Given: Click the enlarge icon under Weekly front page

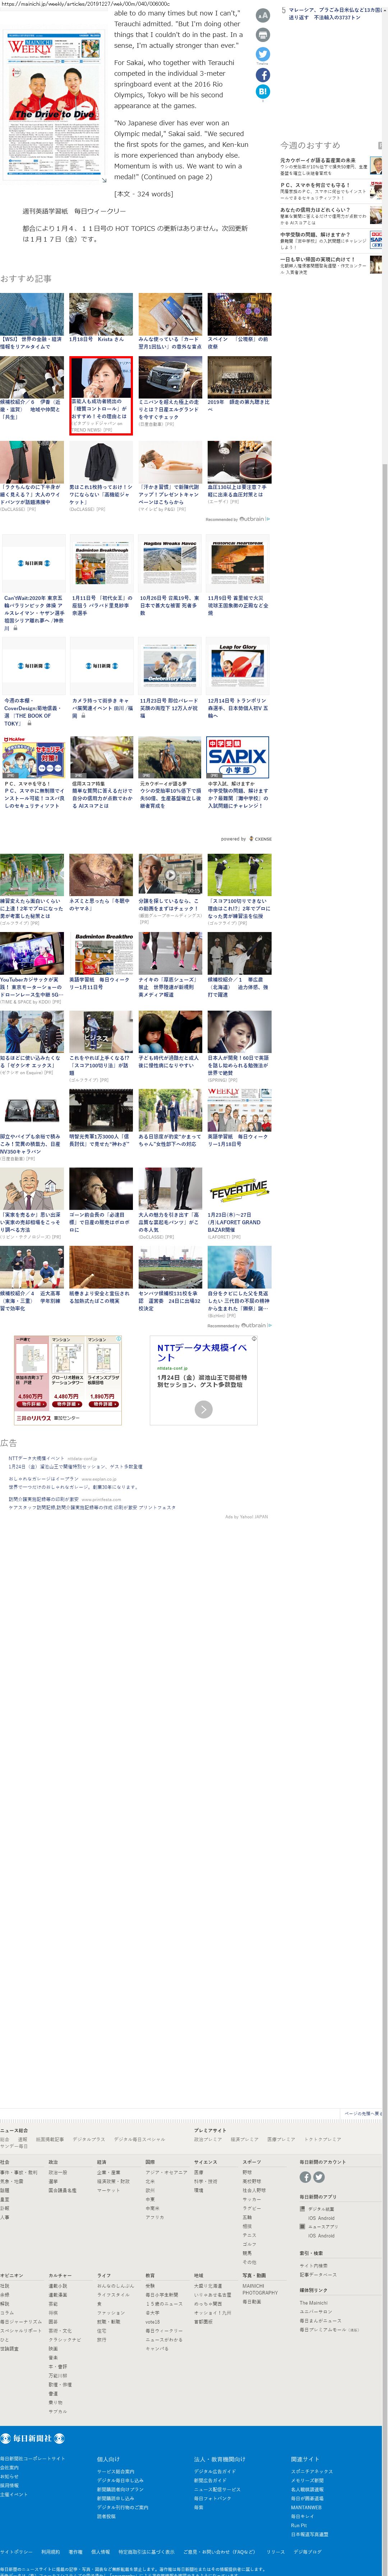Looking at the screenshot, I should [103, 180].
